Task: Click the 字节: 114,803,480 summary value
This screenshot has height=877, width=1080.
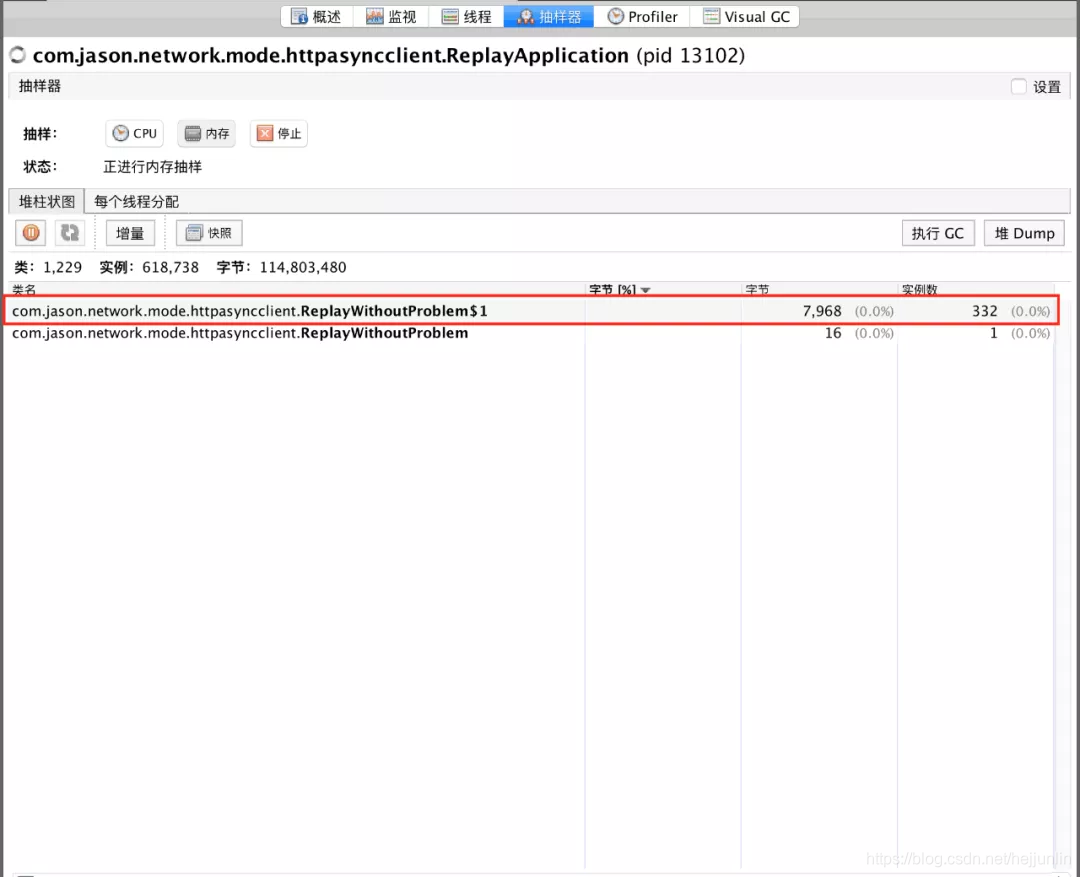Action: (281, 267)
